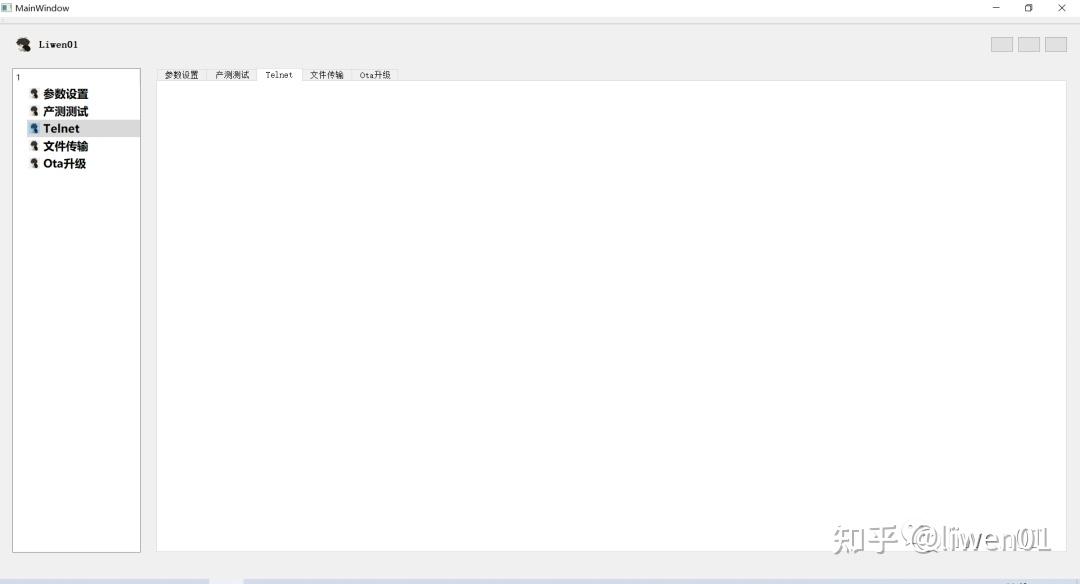The height and width of the screenshot is (584, 1080).
Task: Switch to the 参数设置 tab
Action: coord(181,74)
